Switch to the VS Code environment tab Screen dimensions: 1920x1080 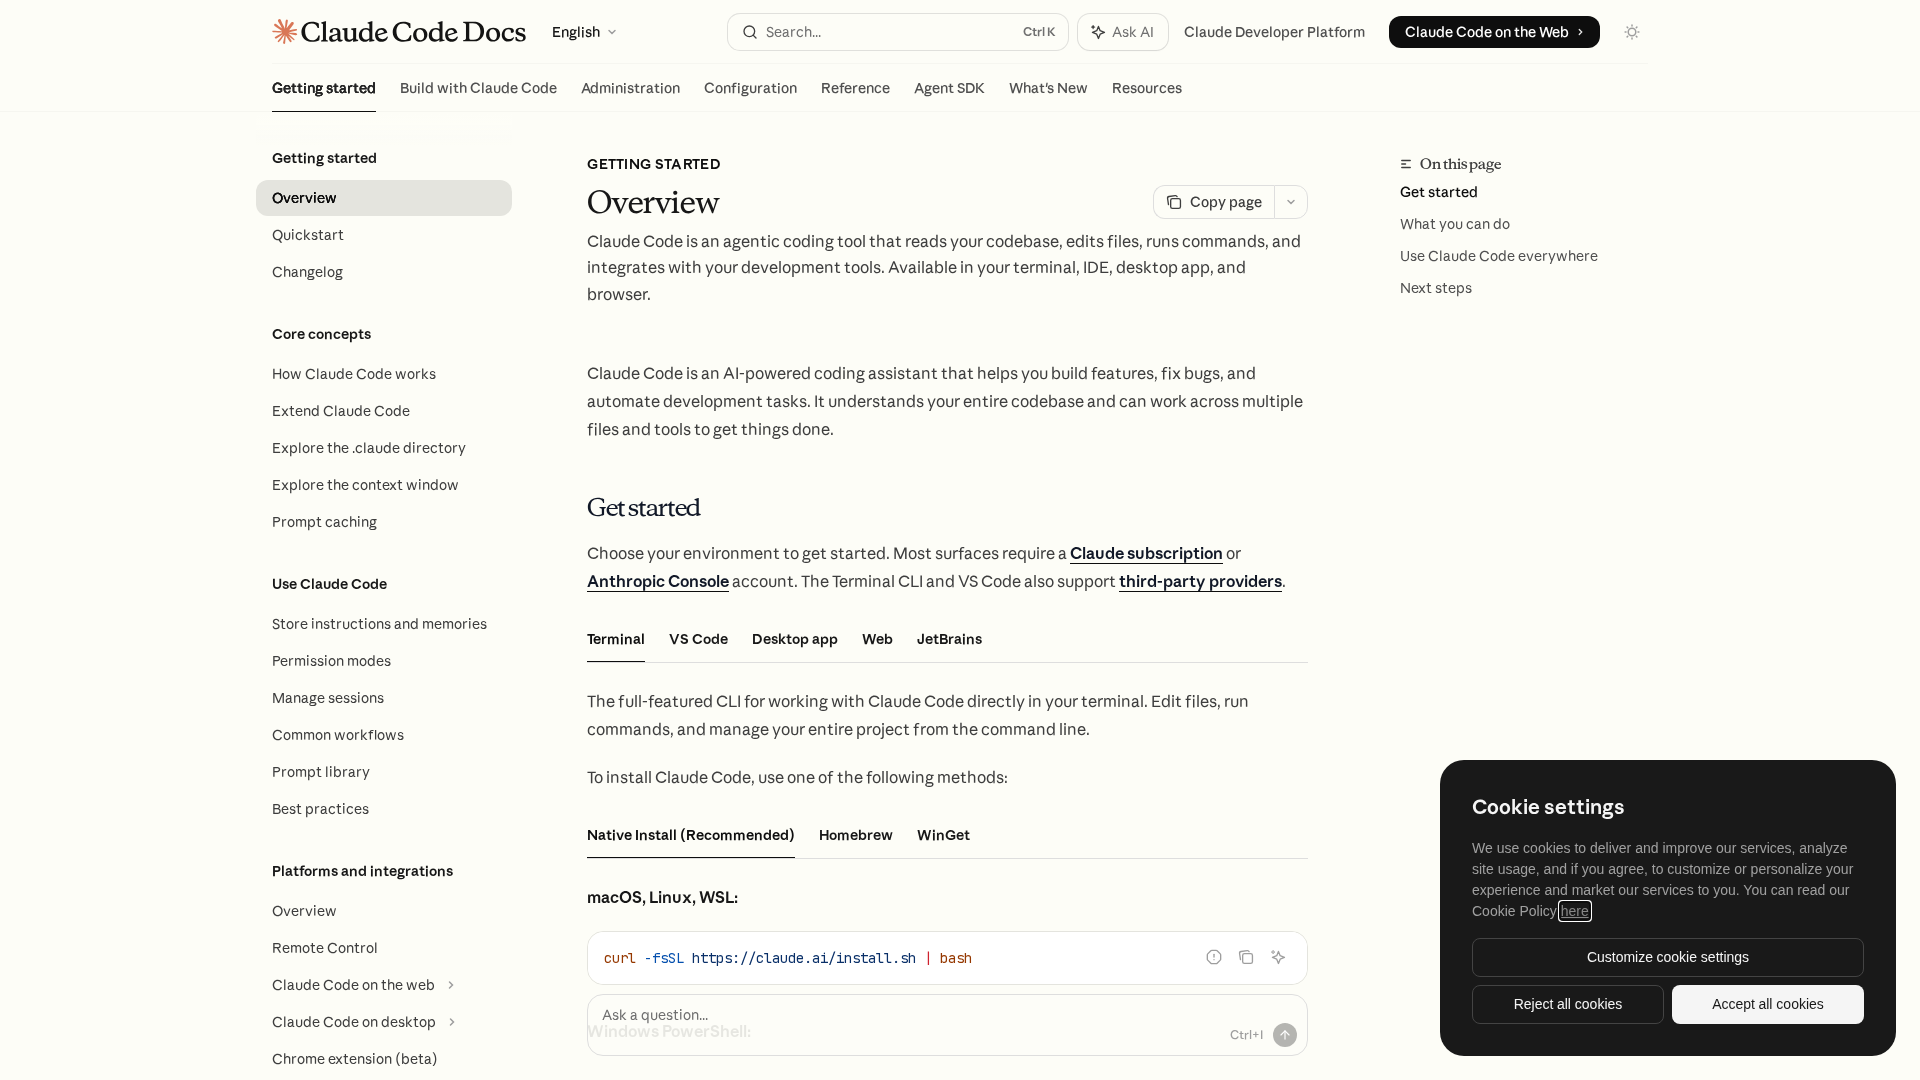click(x=698, y=639)
